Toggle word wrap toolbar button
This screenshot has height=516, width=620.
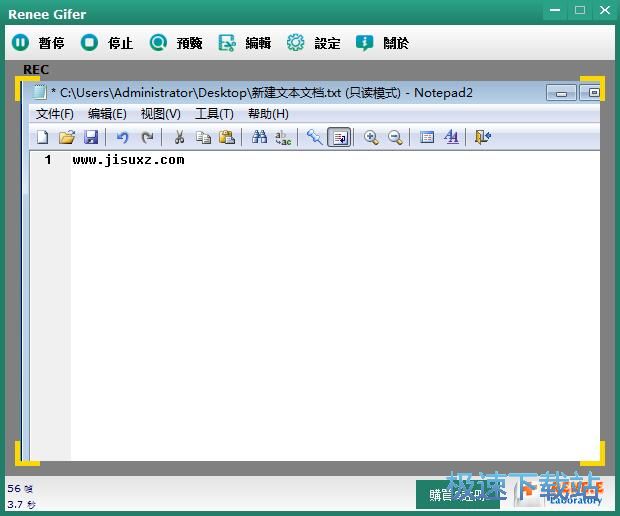(339, 137)
